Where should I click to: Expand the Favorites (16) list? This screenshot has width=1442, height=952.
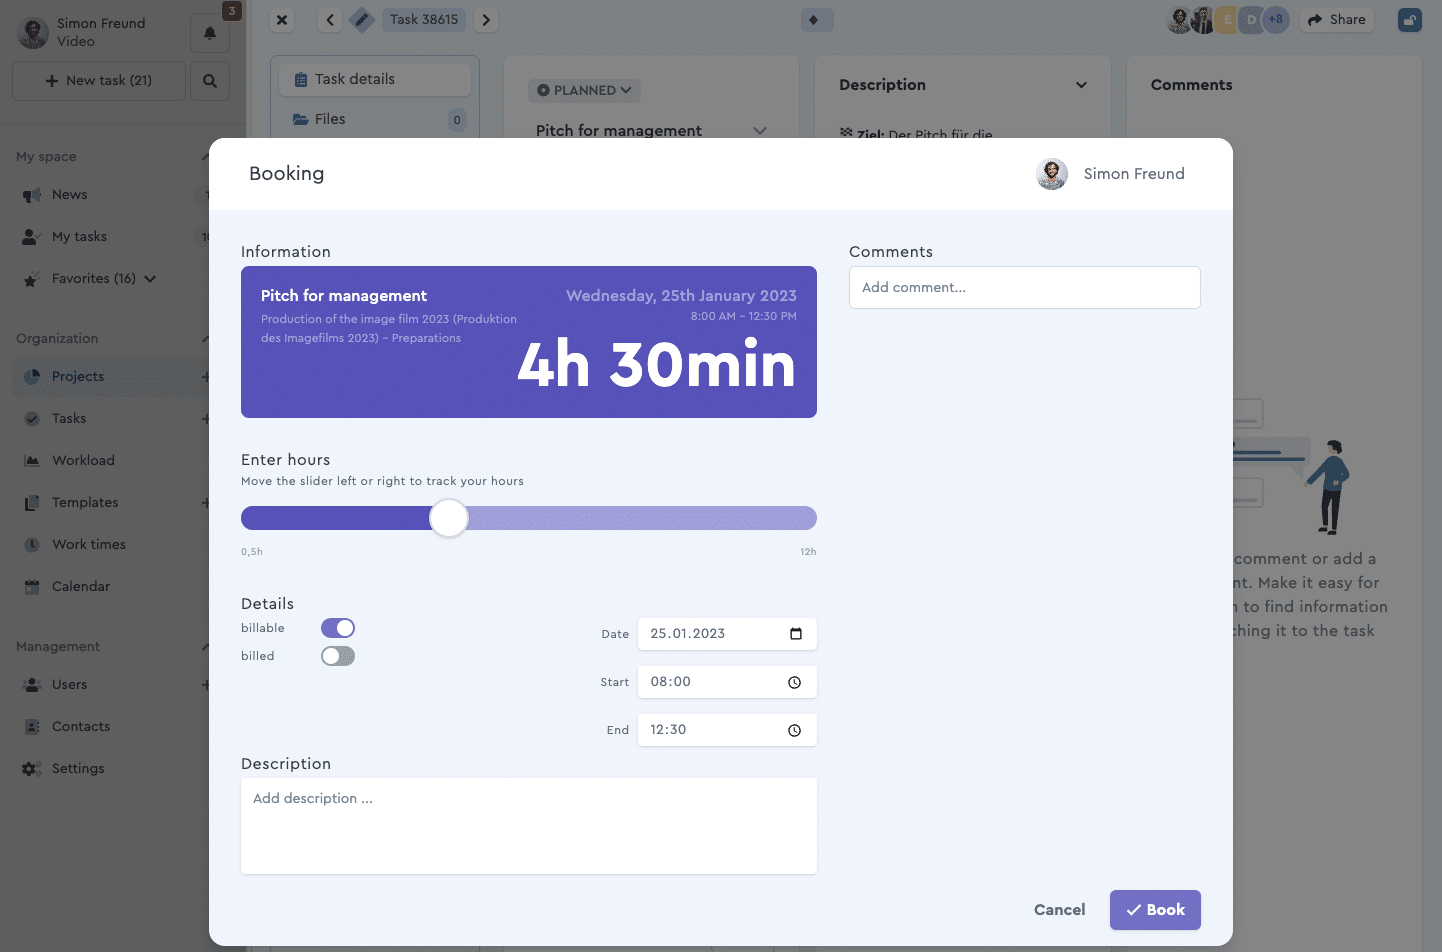click(x=150, y=279)
